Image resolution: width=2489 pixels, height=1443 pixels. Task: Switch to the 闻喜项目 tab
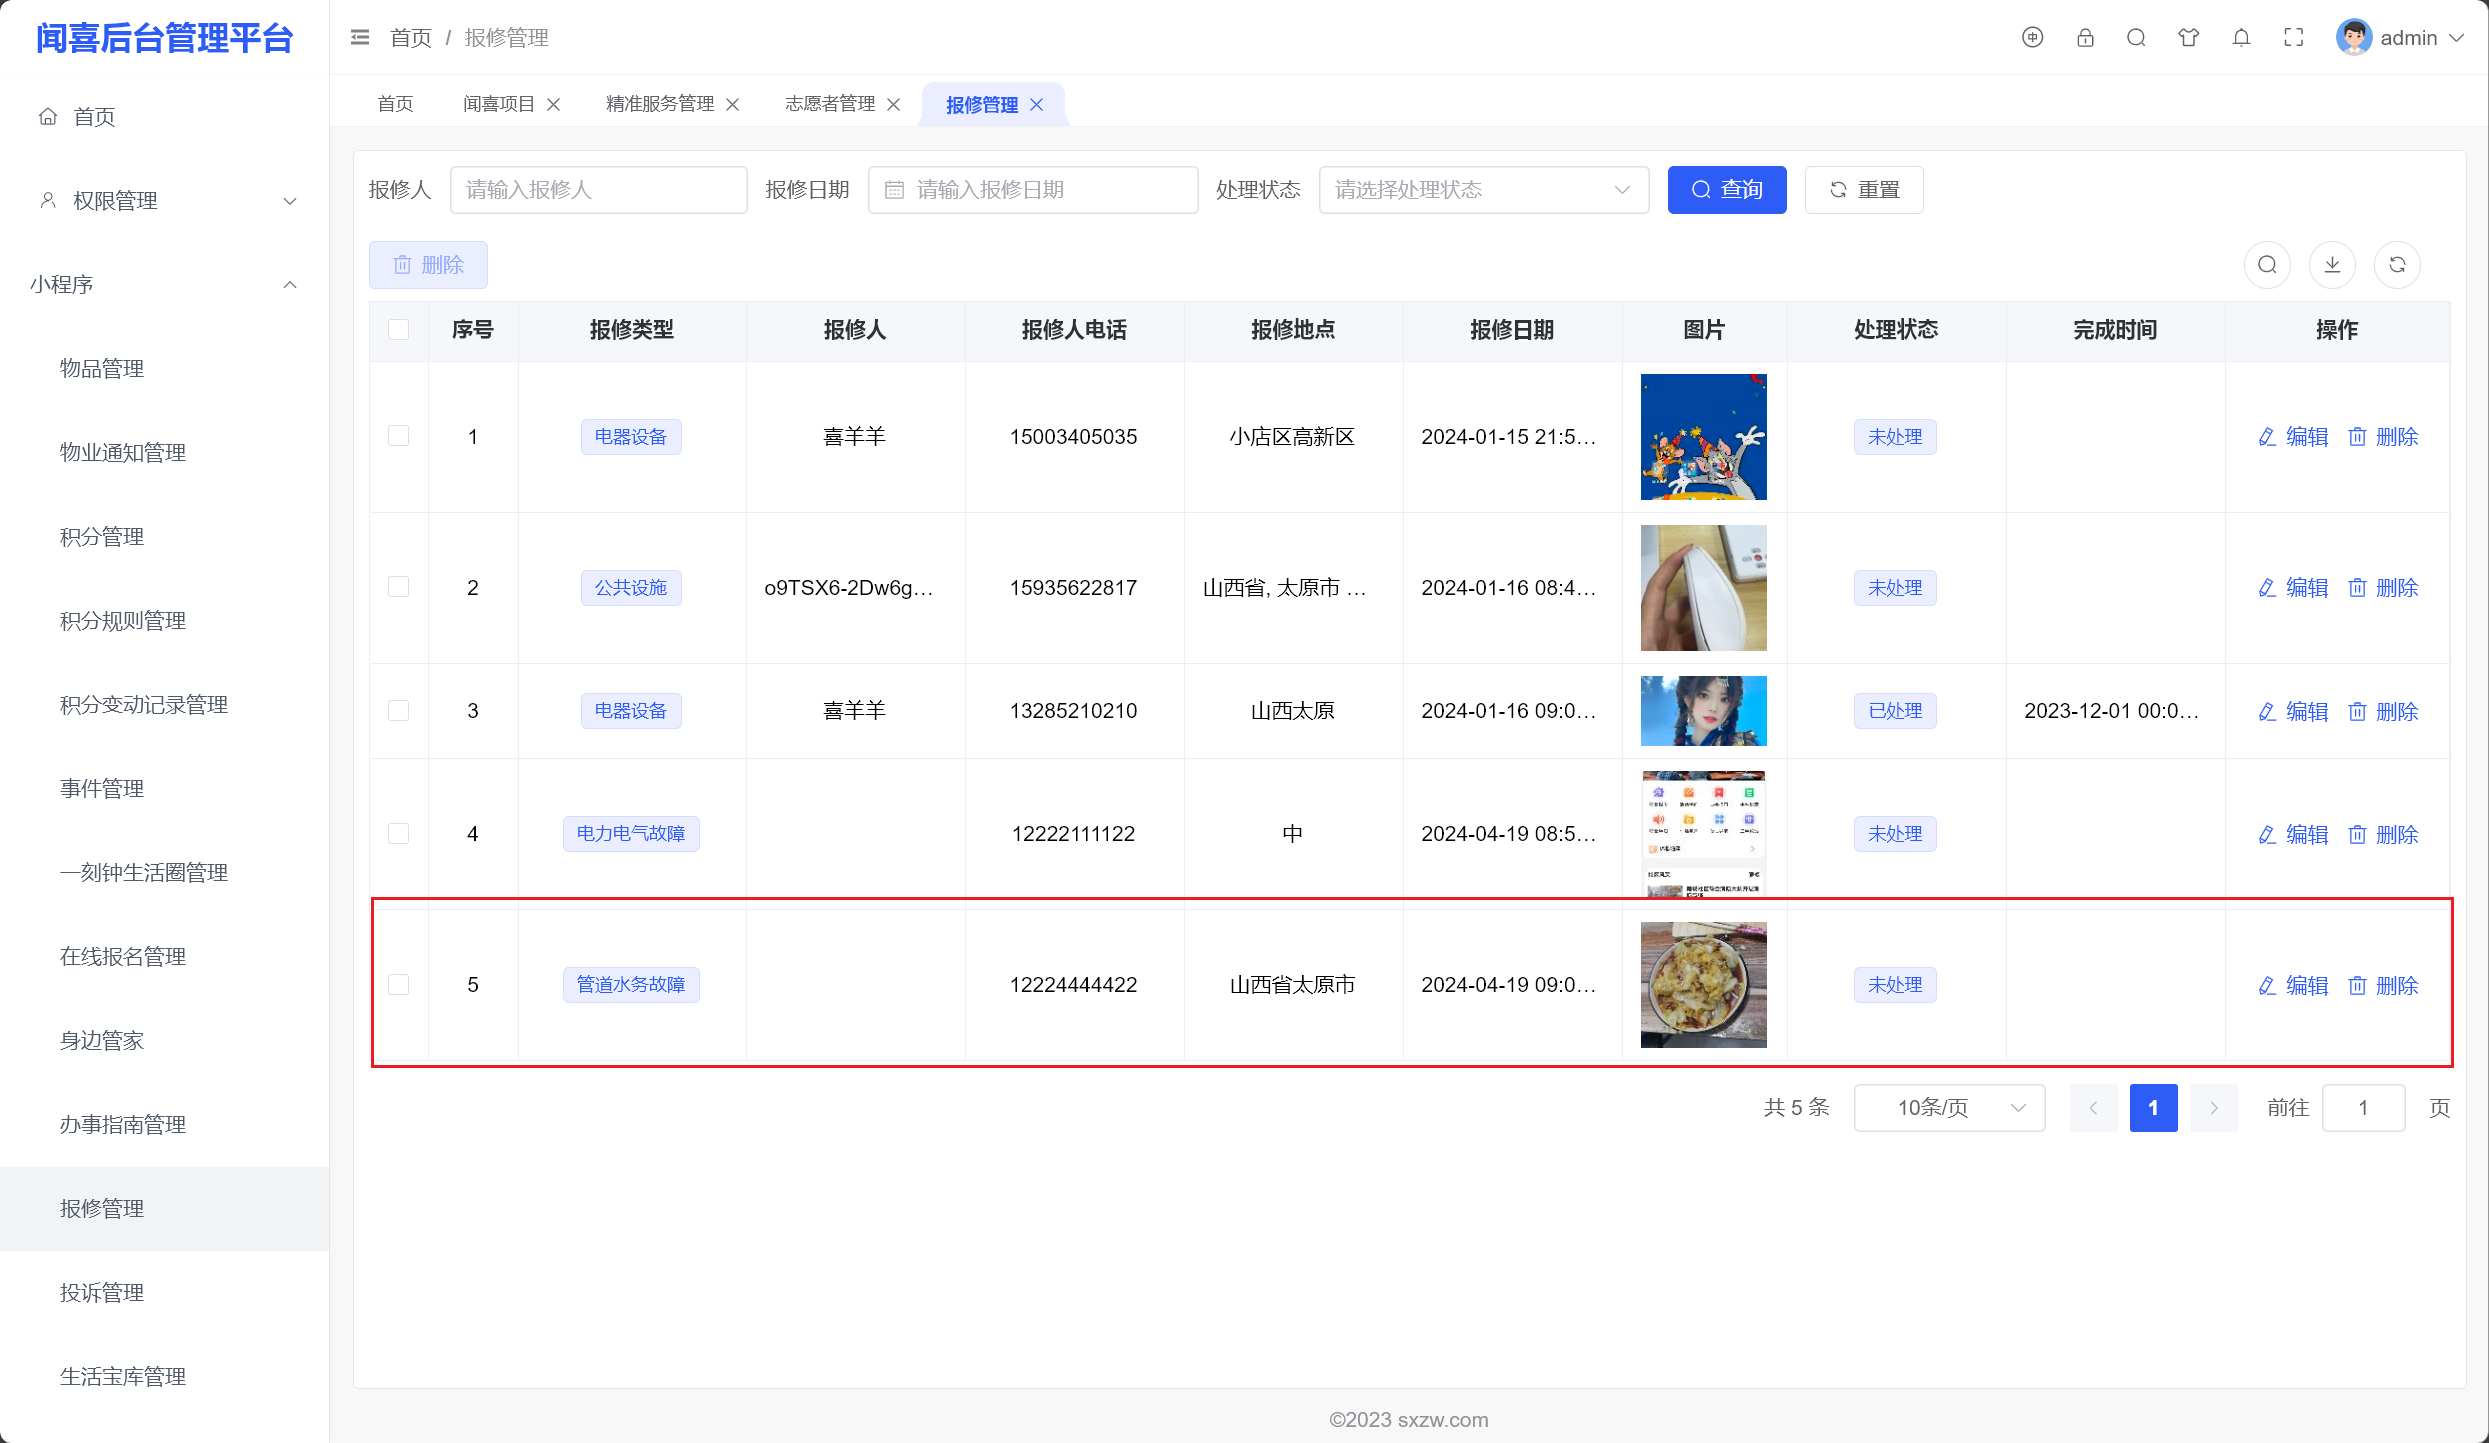[x=499, y=104]
